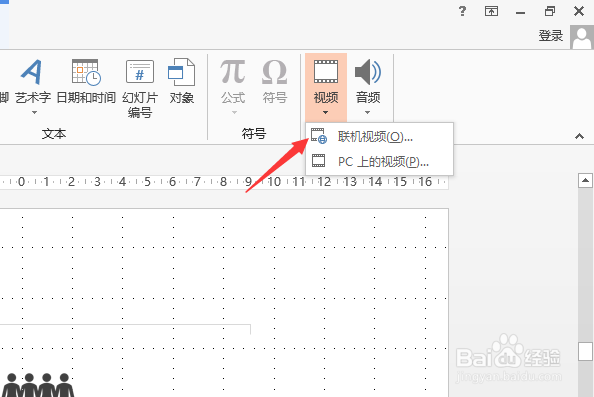594x397 pixels.
Task: Click the vertical scrollbar thumb
Action: (x=585, y=352)
